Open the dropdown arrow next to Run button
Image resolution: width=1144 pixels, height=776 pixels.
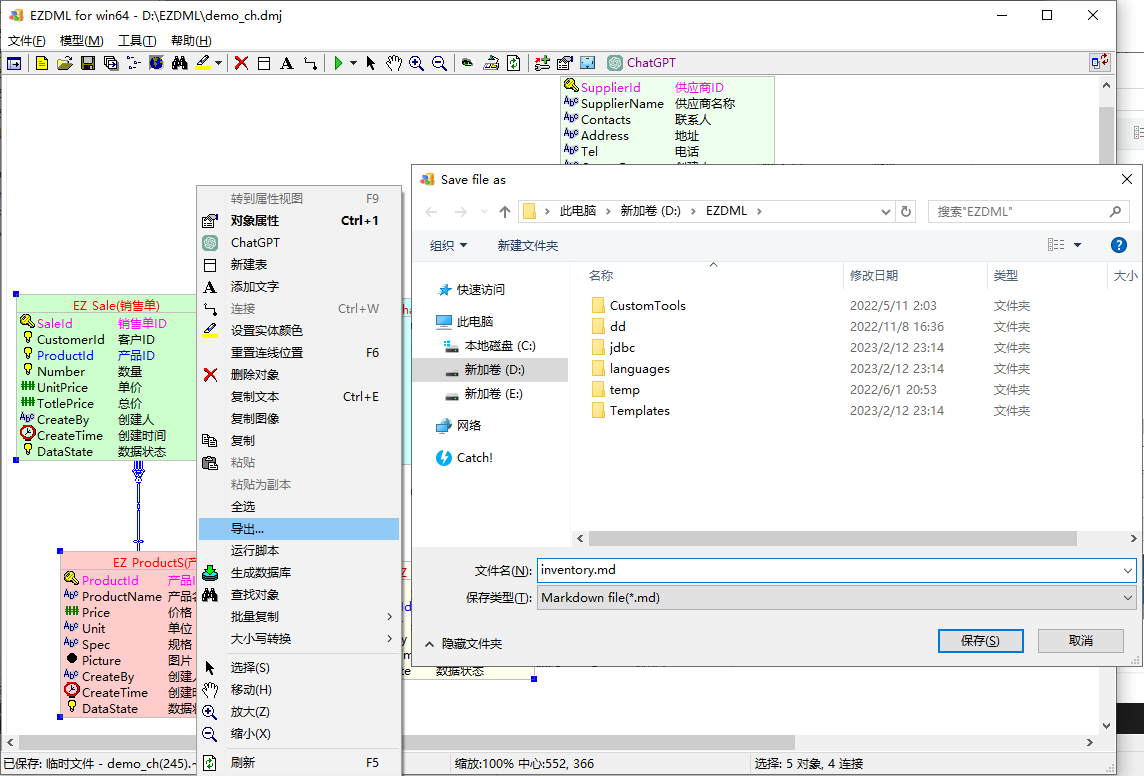pyautogui.click(x=353, y=63)
